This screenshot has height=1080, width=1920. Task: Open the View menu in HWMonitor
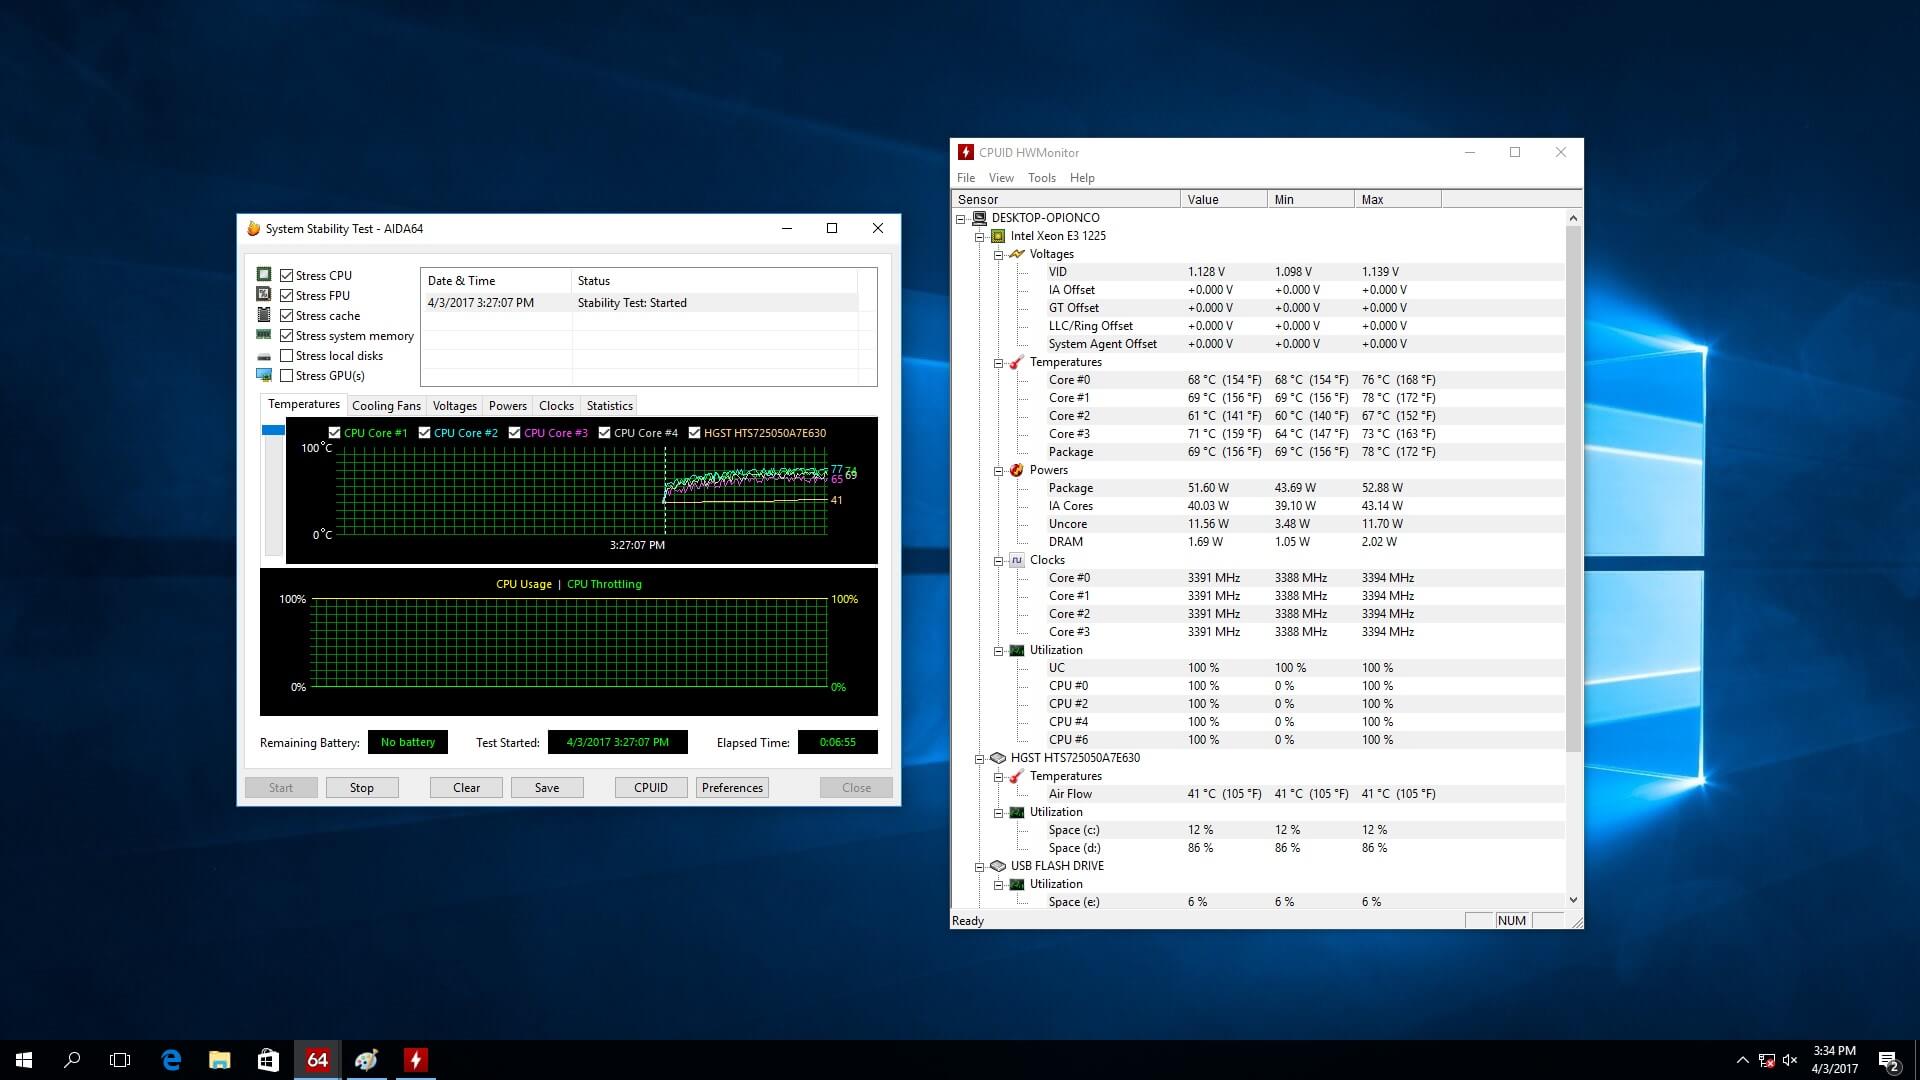(1001, 178)
